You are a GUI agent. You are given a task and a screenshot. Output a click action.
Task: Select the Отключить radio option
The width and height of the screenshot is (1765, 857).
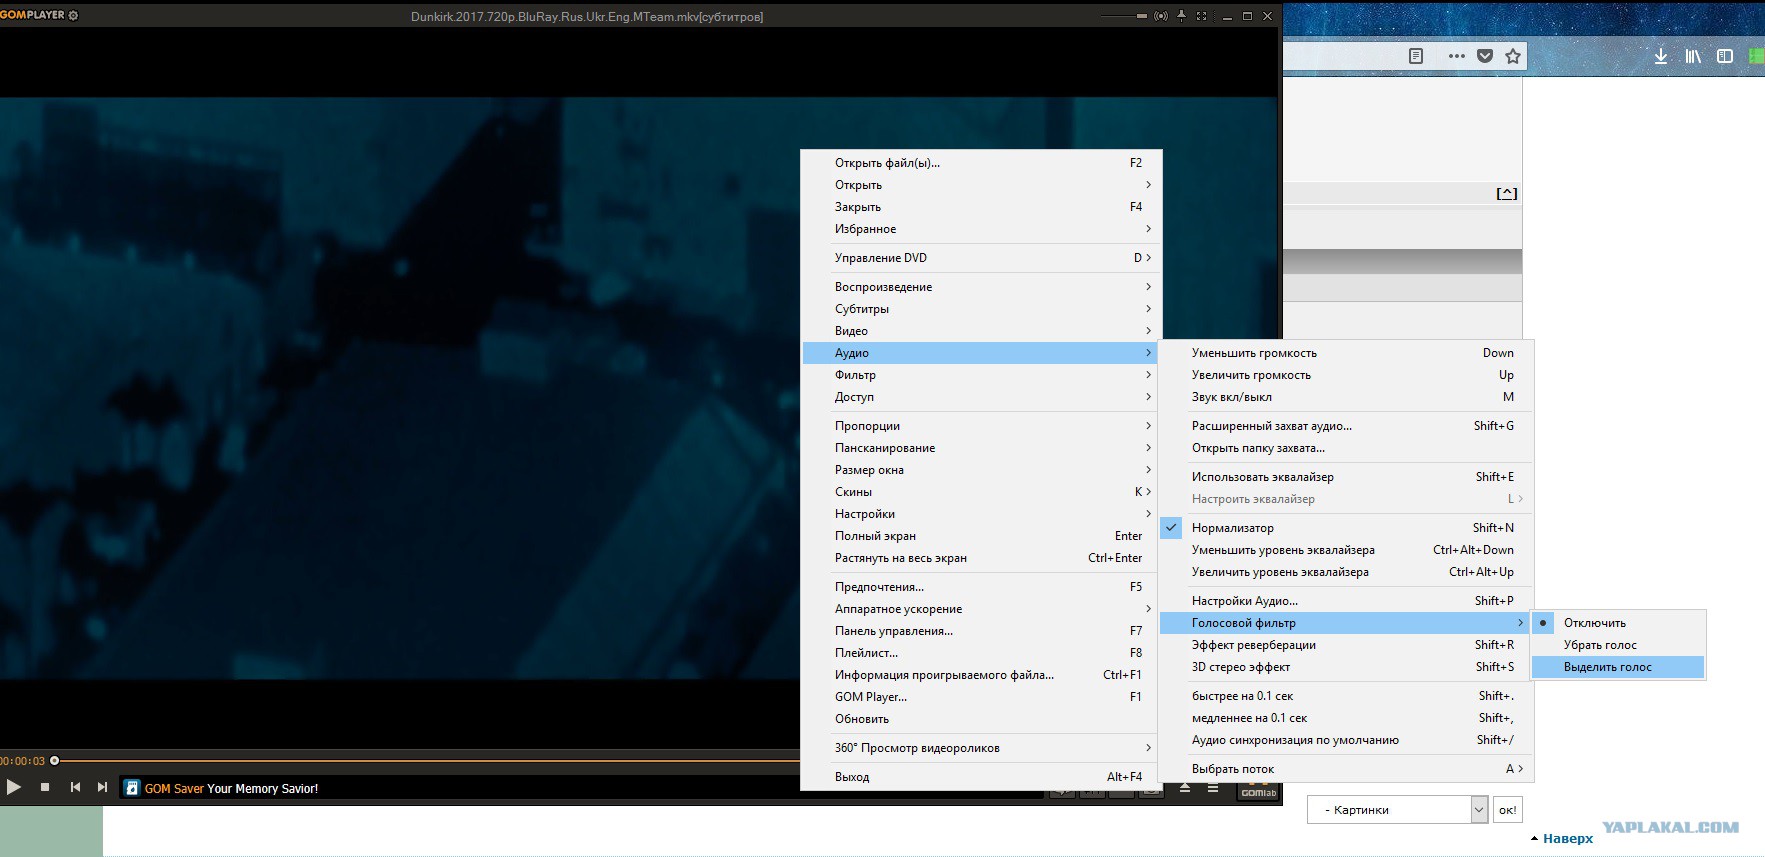tap(1594, 623)
